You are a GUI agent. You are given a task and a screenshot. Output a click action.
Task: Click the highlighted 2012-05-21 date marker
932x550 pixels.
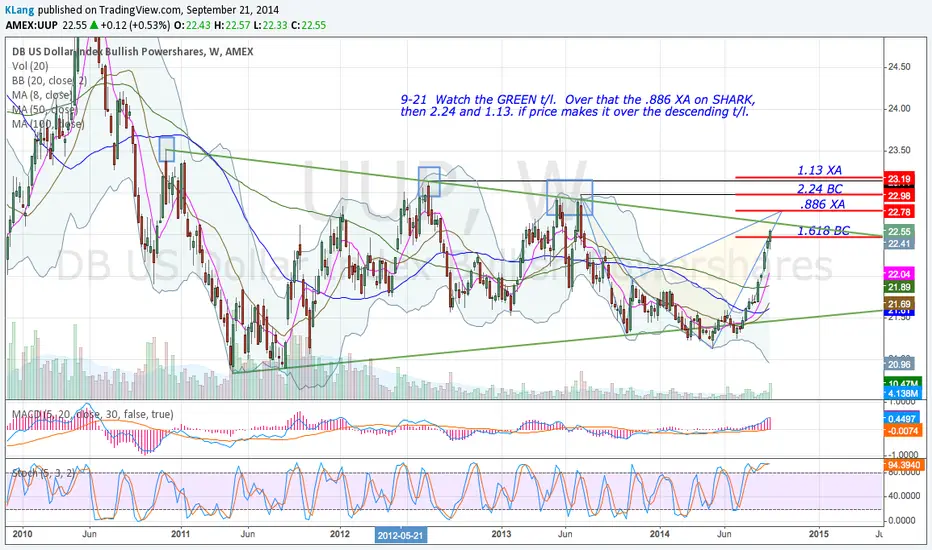point(401,535)
